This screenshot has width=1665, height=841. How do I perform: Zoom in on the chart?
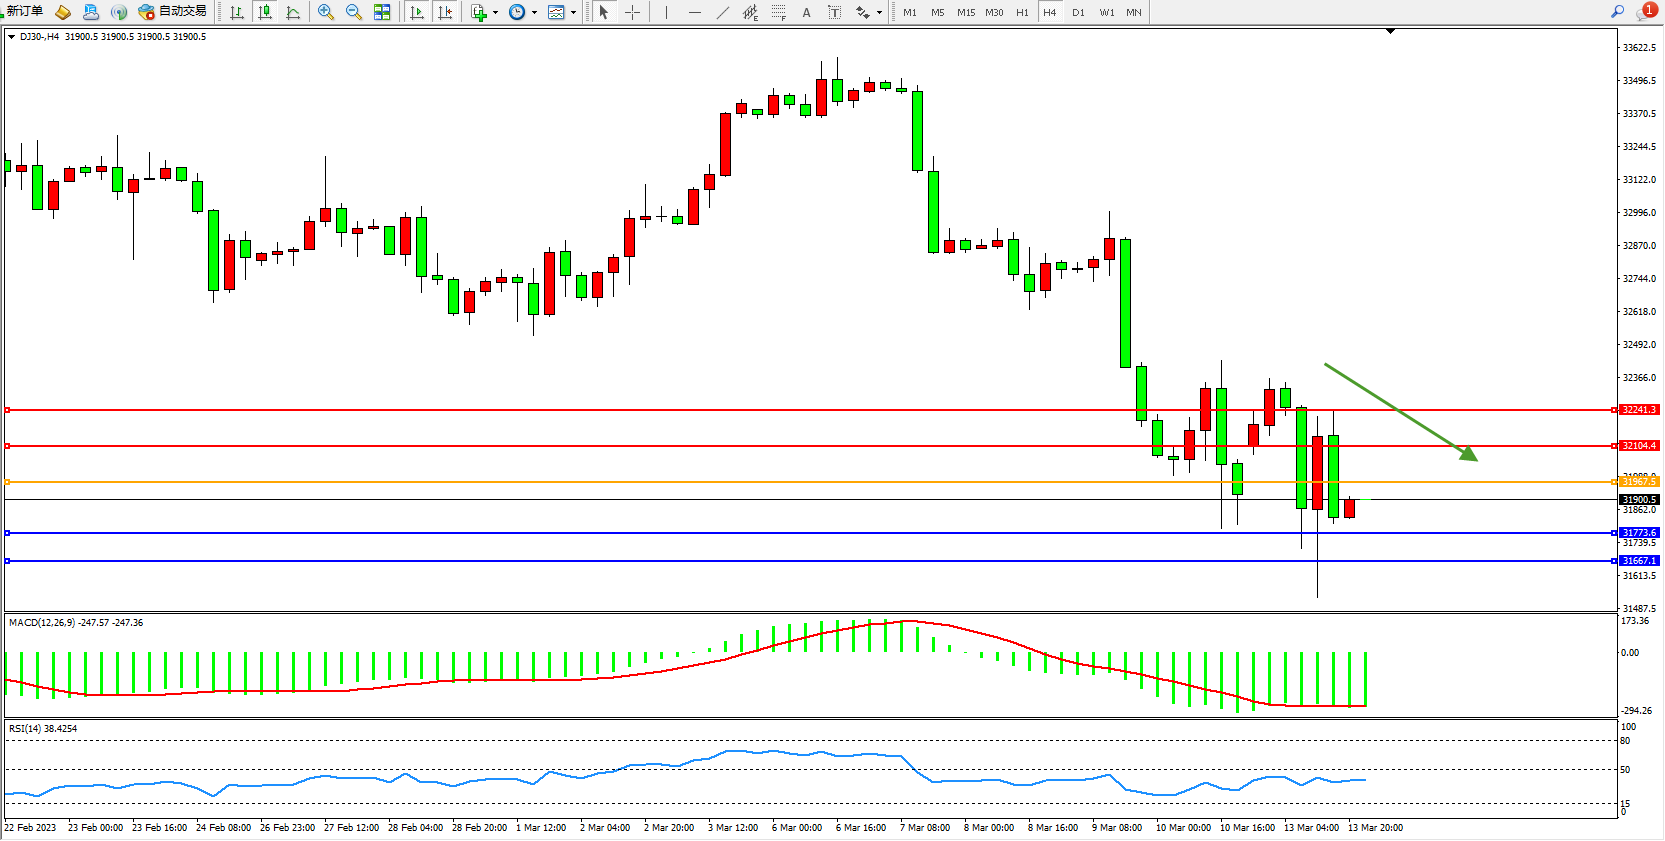click(x=326, y=12)
